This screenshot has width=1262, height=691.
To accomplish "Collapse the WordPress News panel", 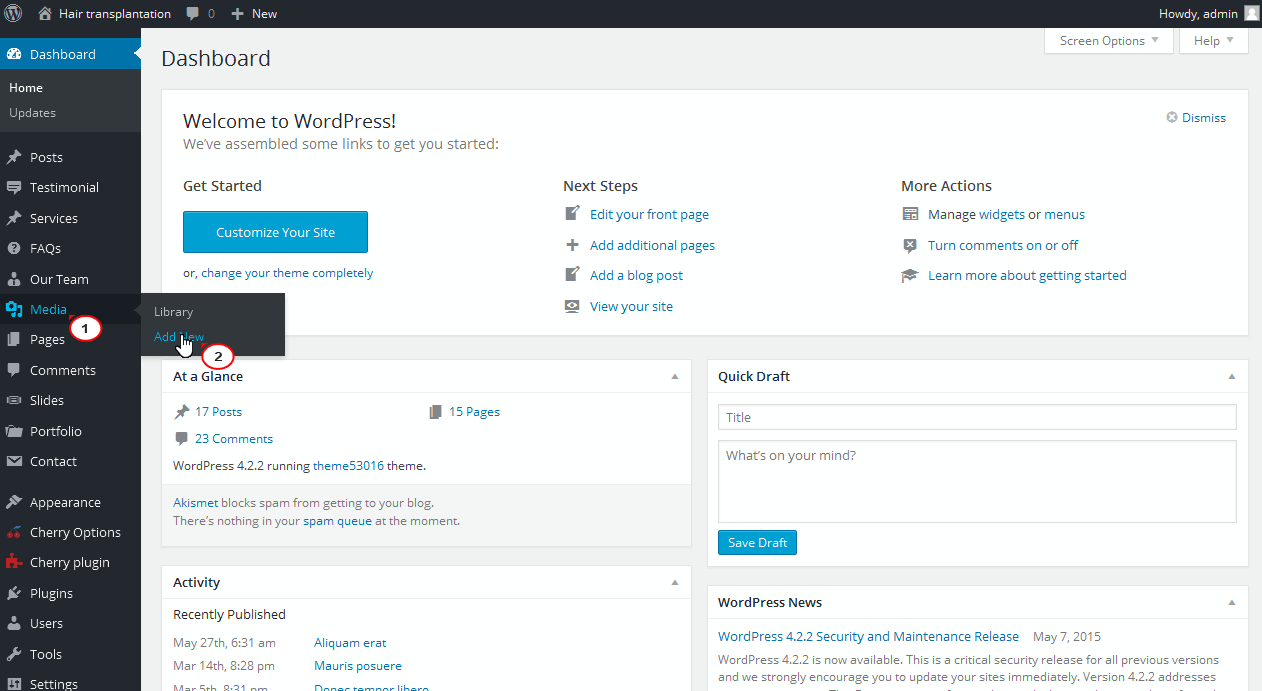I will (x=1231, y=601).
